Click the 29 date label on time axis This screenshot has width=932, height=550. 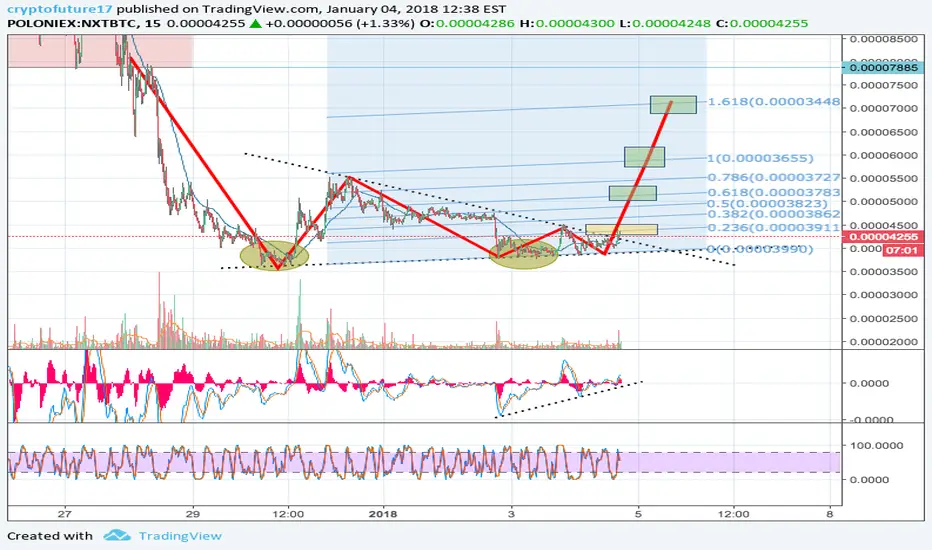point(193,514)
